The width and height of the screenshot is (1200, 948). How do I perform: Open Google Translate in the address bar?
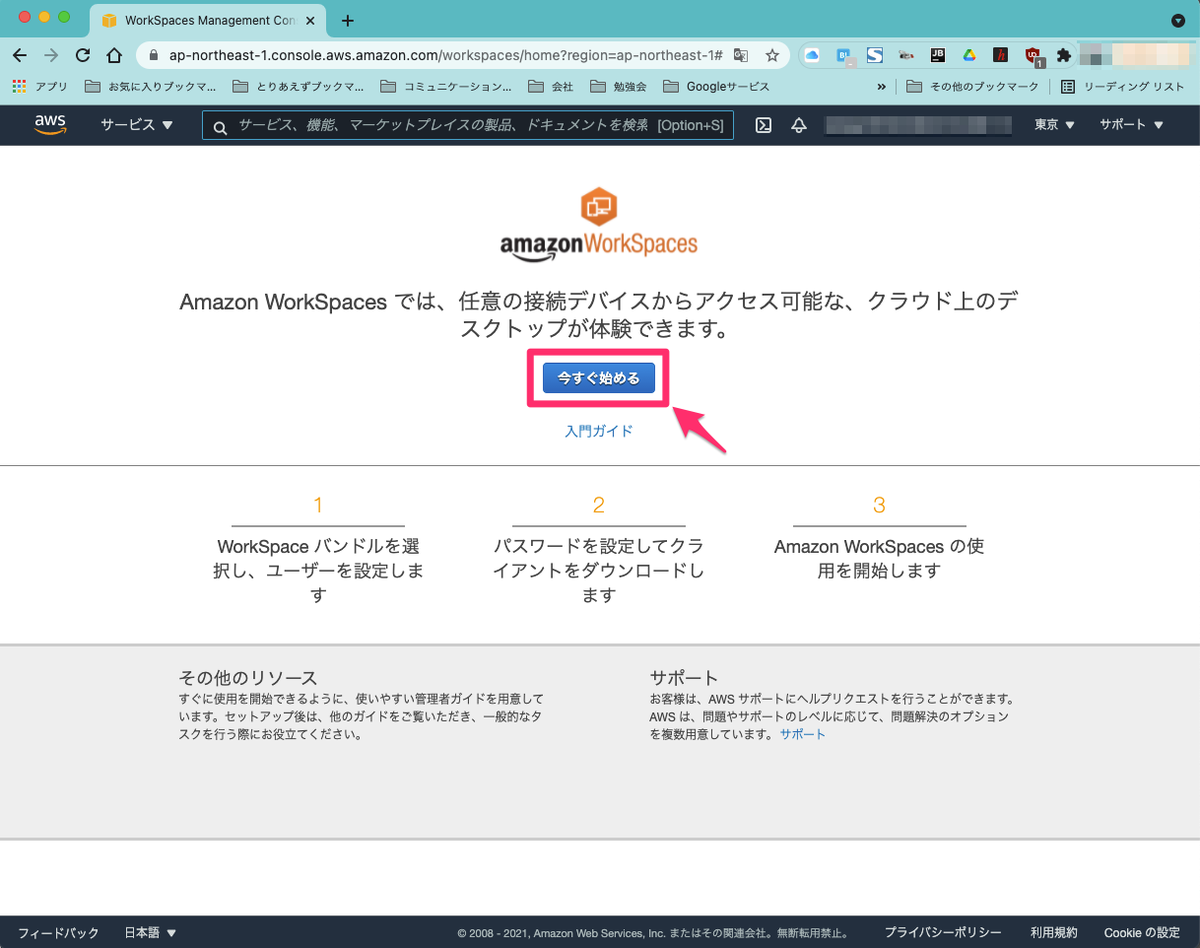pyautogui.click(x=741, y=56)
